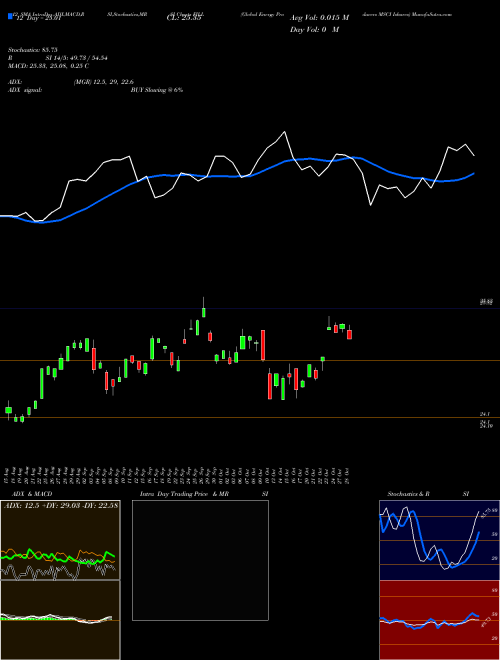Click the red RSI mini chart panel
The image size is (500, 660).
pos(439,620)
